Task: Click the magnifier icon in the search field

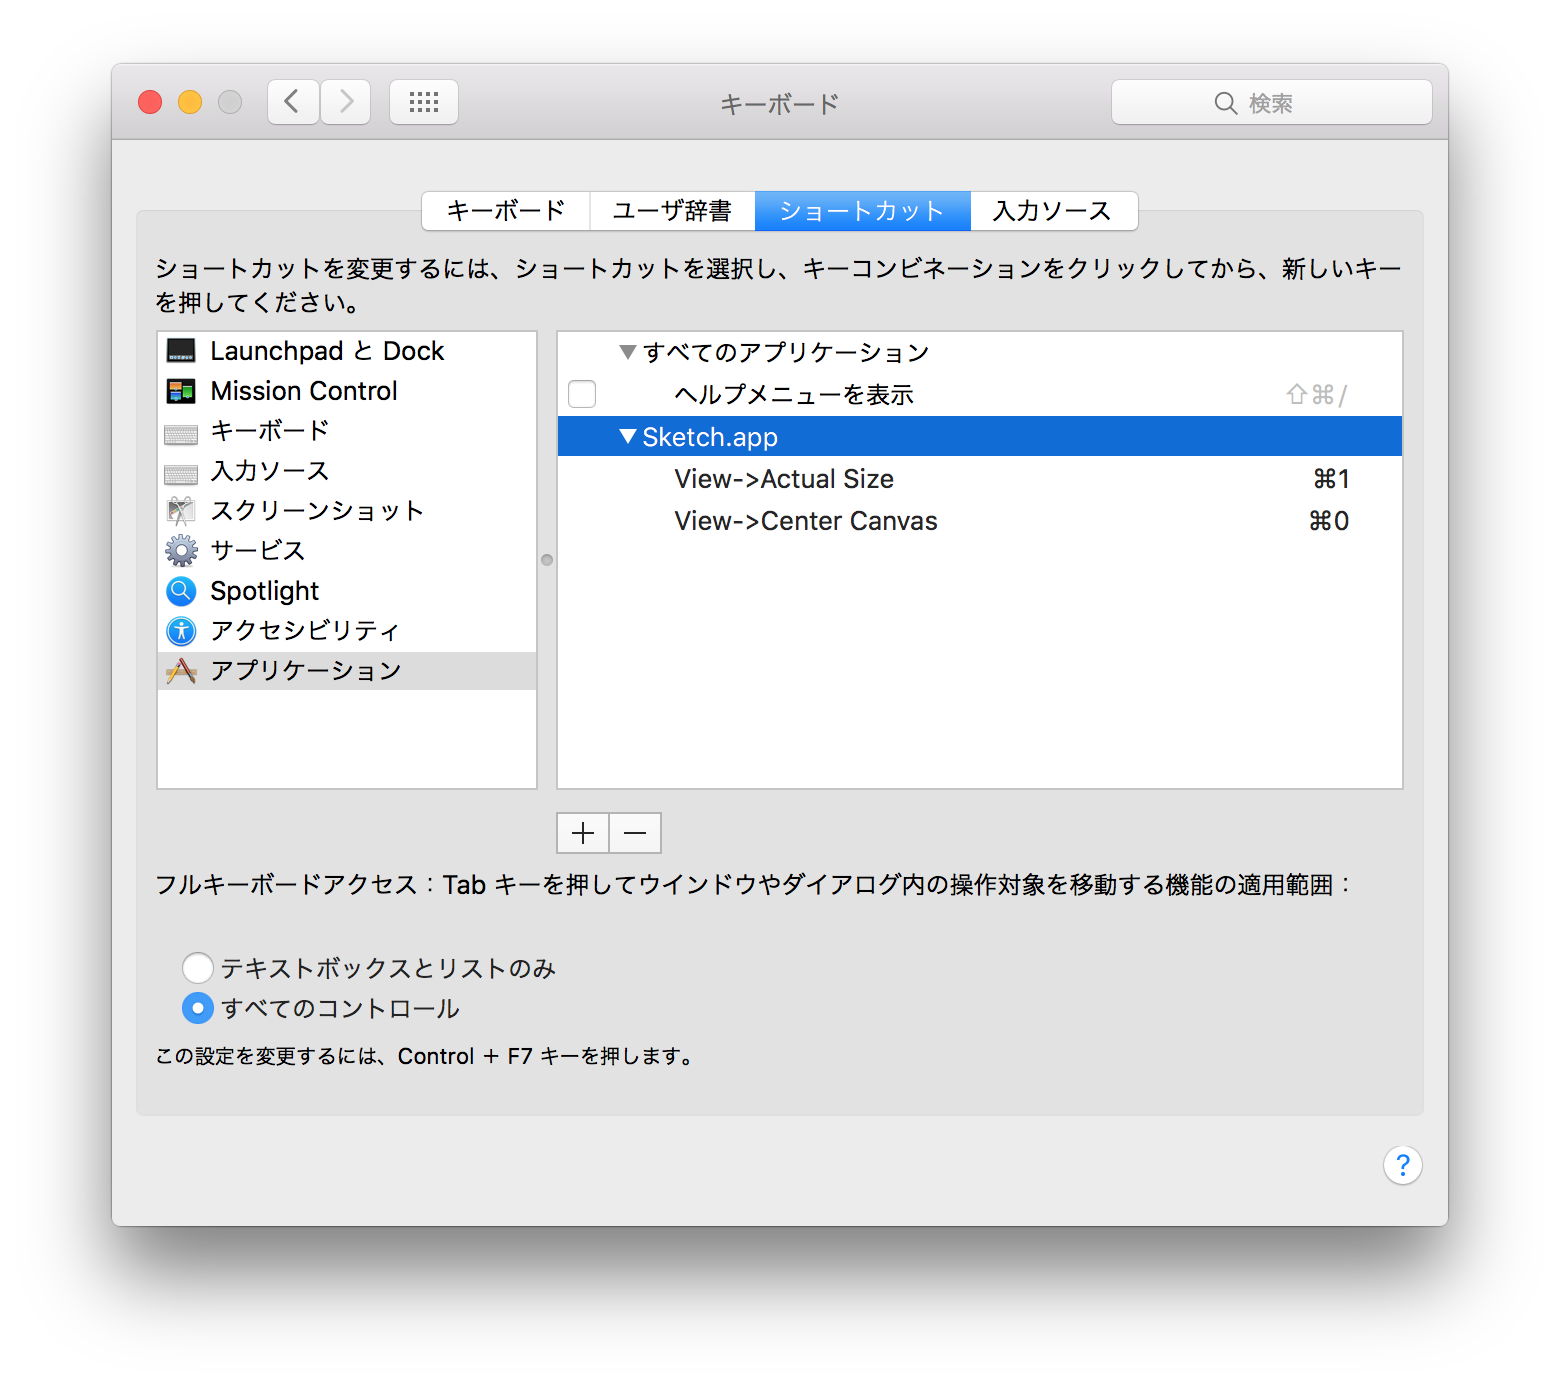Action: tap(1226, 103)
